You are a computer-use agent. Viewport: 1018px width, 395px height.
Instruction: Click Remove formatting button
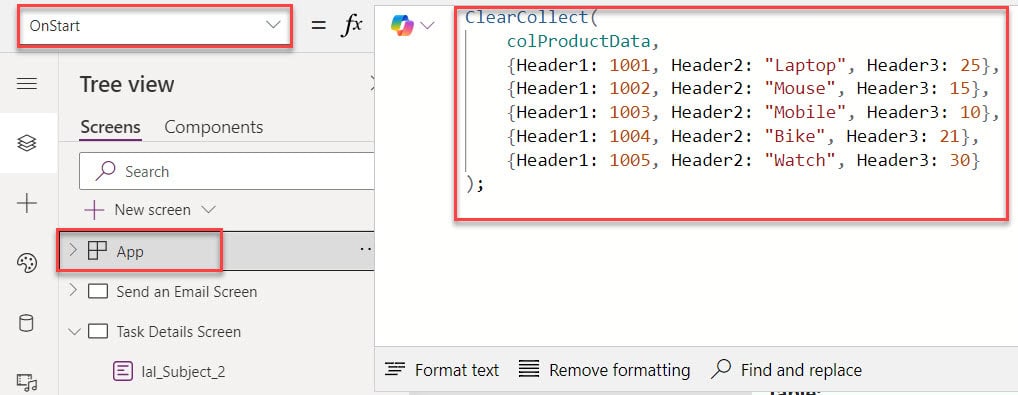pyautogui.click(x=604, y=370)
